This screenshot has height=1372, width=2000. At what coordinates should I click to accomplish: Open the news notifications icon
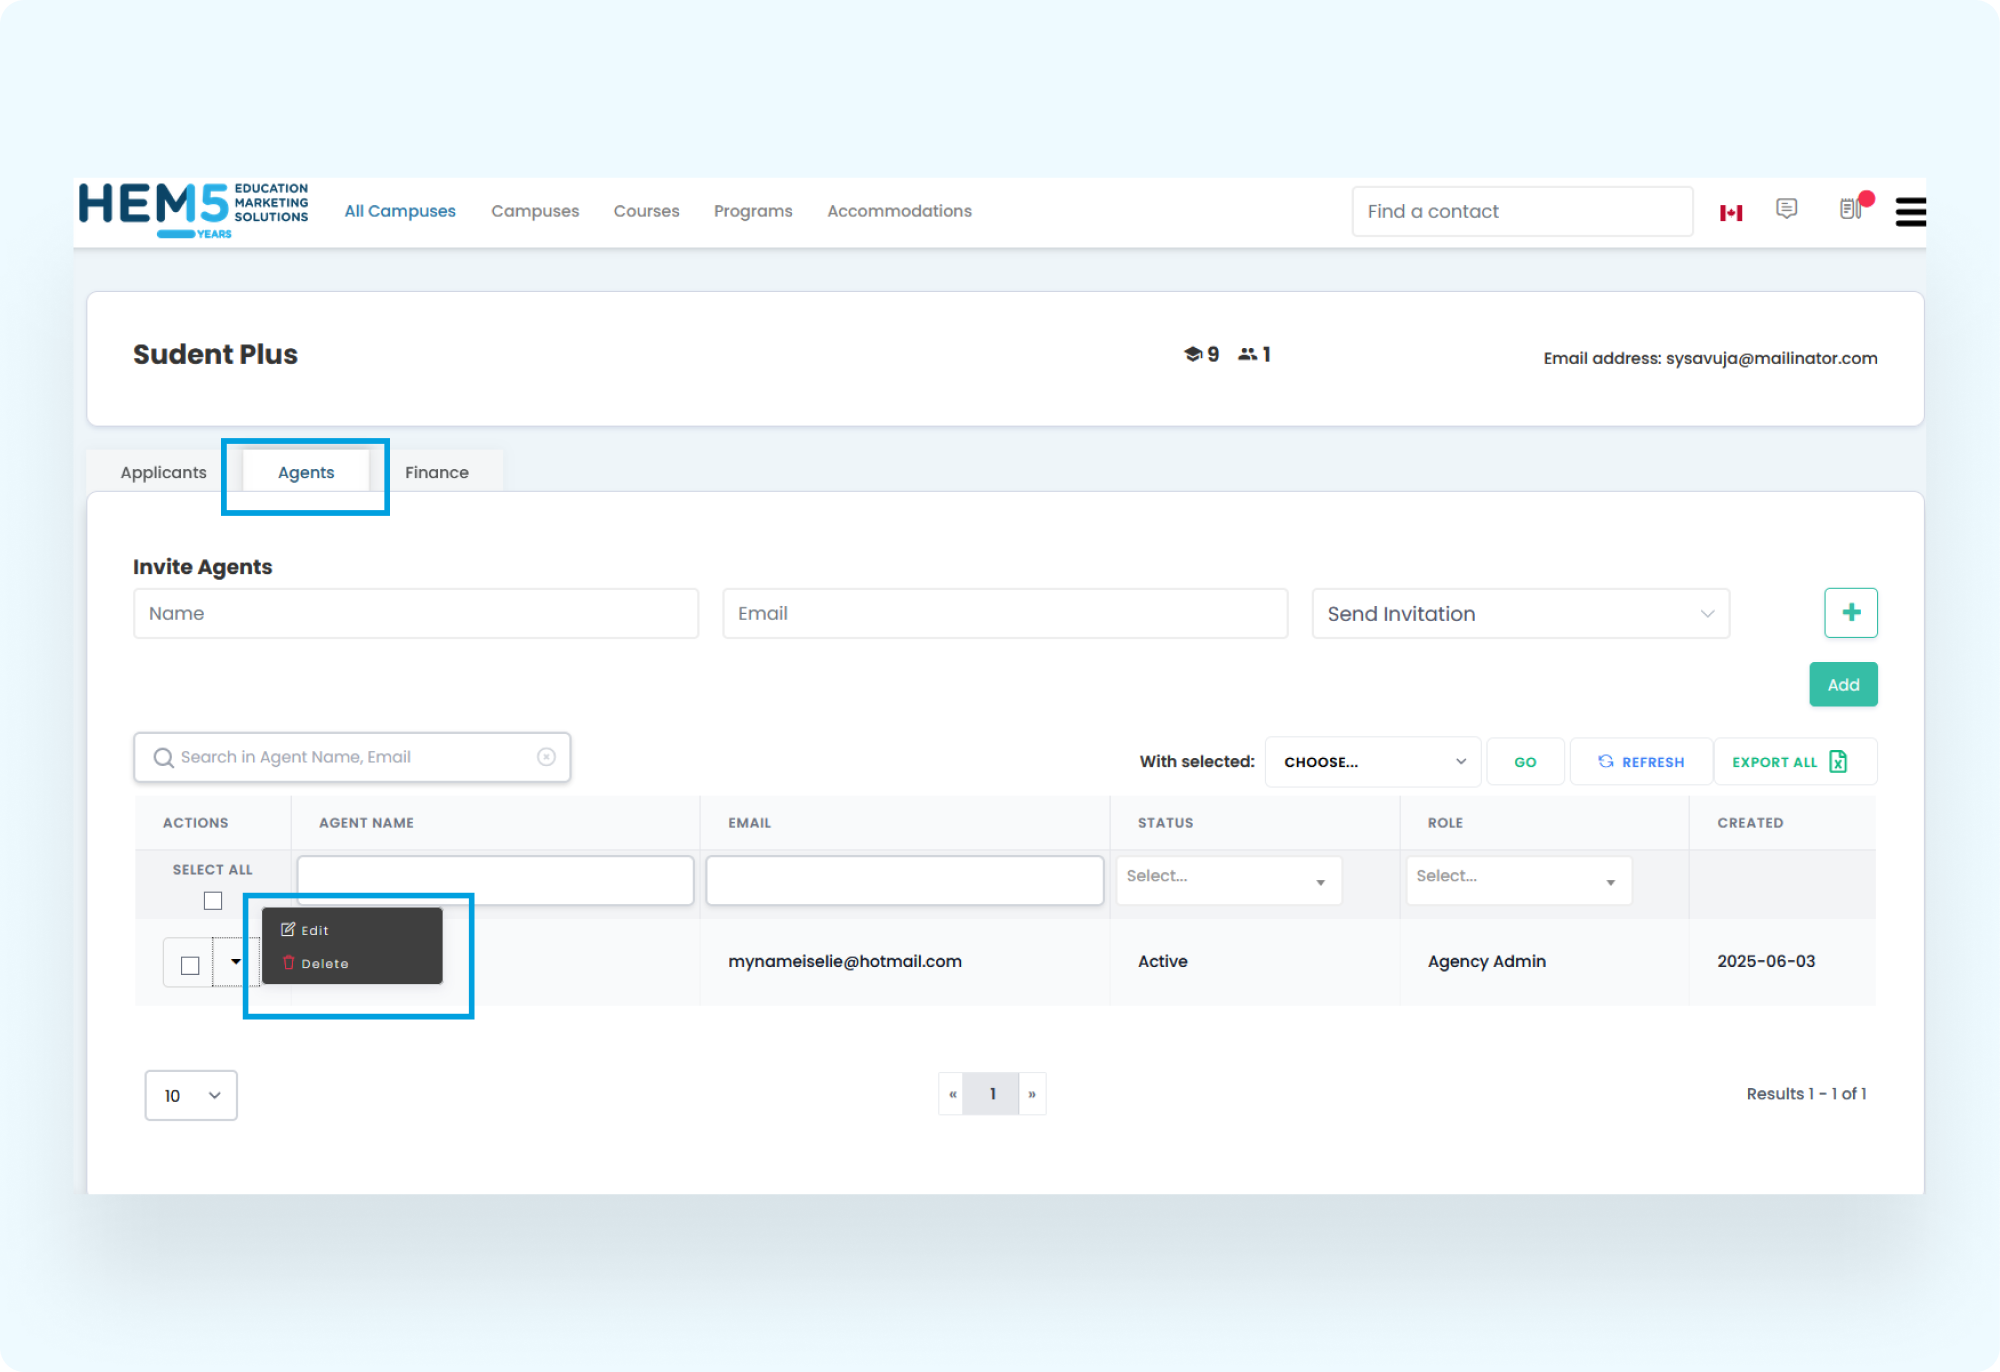coord(1849,208)
